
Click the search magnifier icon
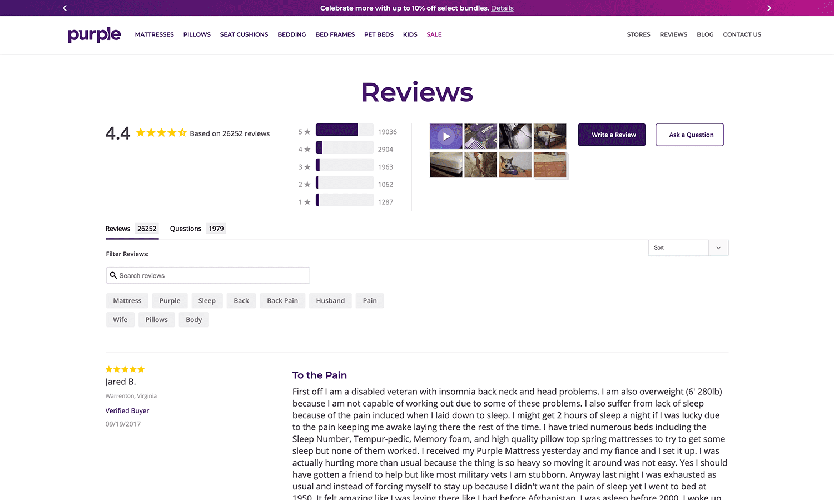(113, 276)
